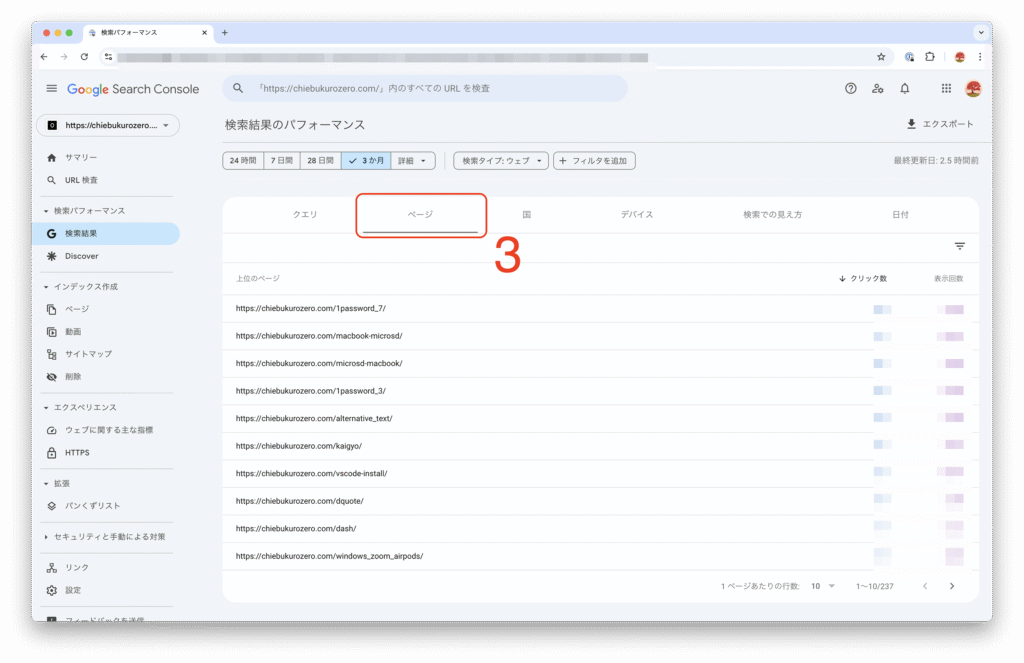Switch to 検索での見え方 tab
Image resolution: width=1024 pixels, height=663 pixels.
click(x=772, y=214)
